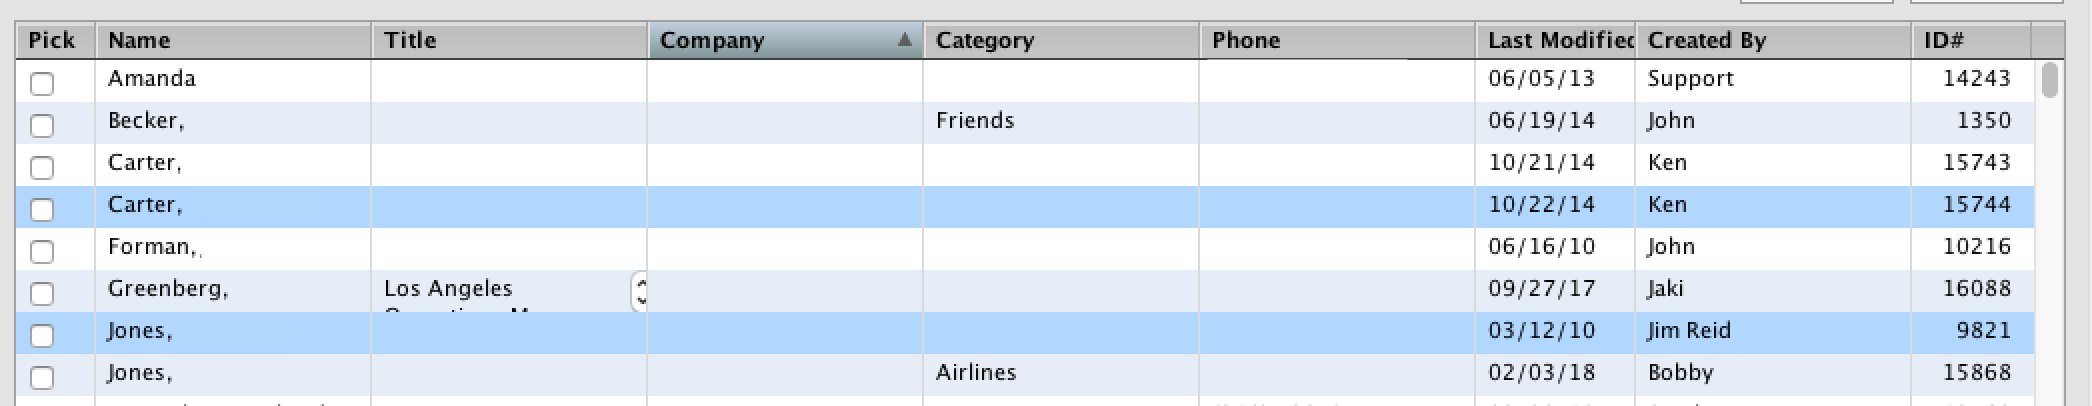Tick the Pick checkbox for Becker
2092x406 pixels.
click(42, 125)
